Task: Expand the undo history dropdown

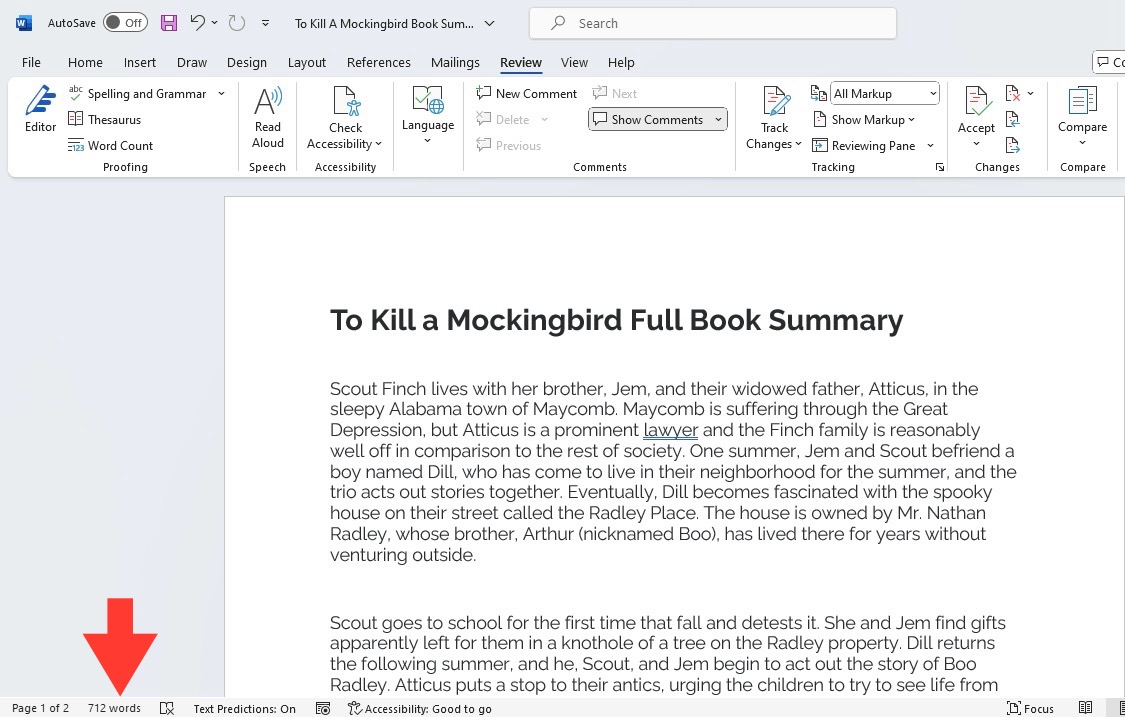Action: (x=215, y=23)
